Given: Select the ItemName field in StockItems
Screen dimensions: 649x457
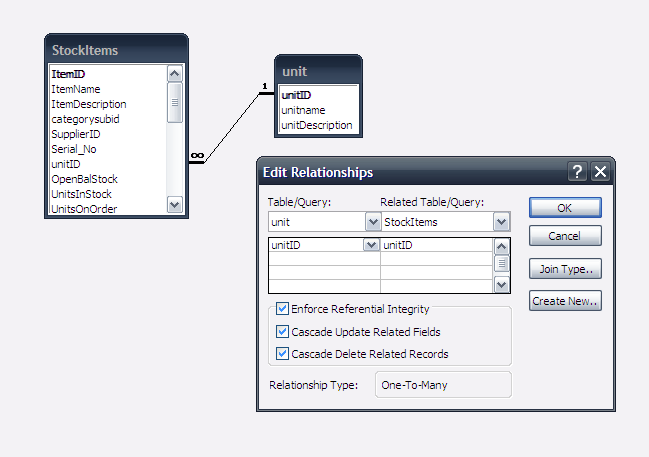Looking at the screenshot, I should coord(76,89).
